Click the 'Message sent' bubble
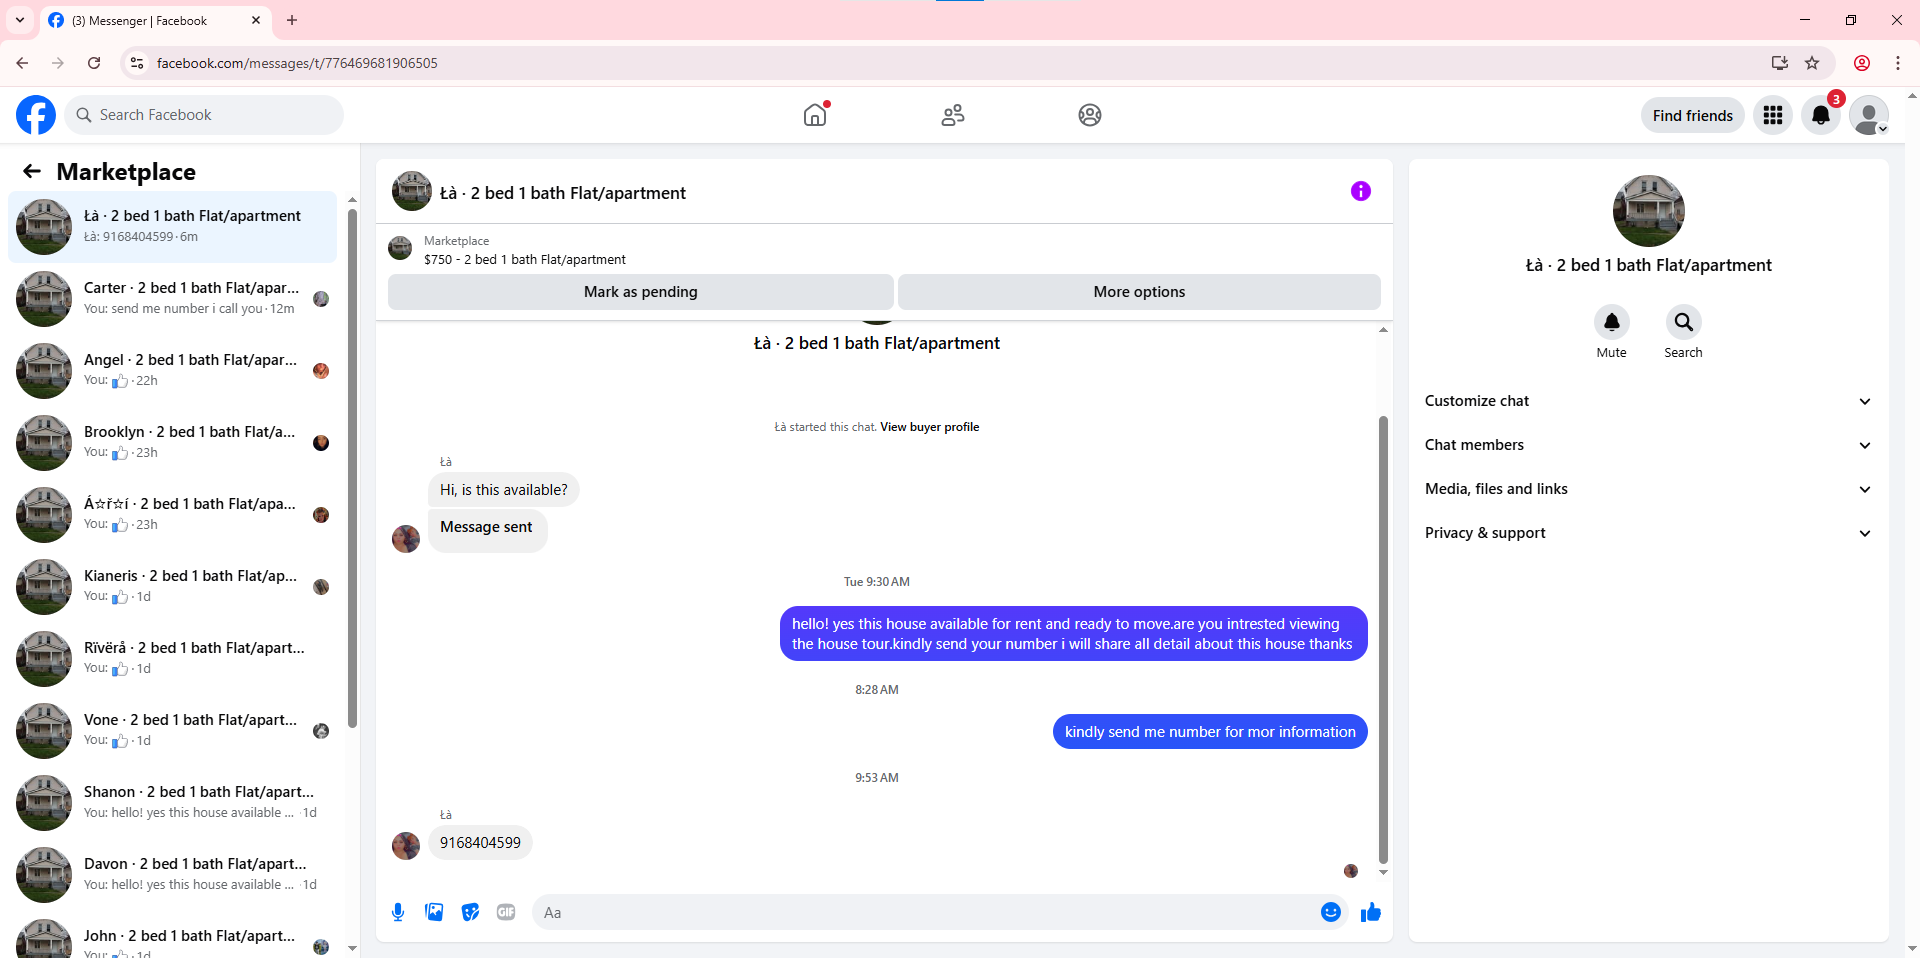This screenshot has width=1920, height=958. point(487,531)
